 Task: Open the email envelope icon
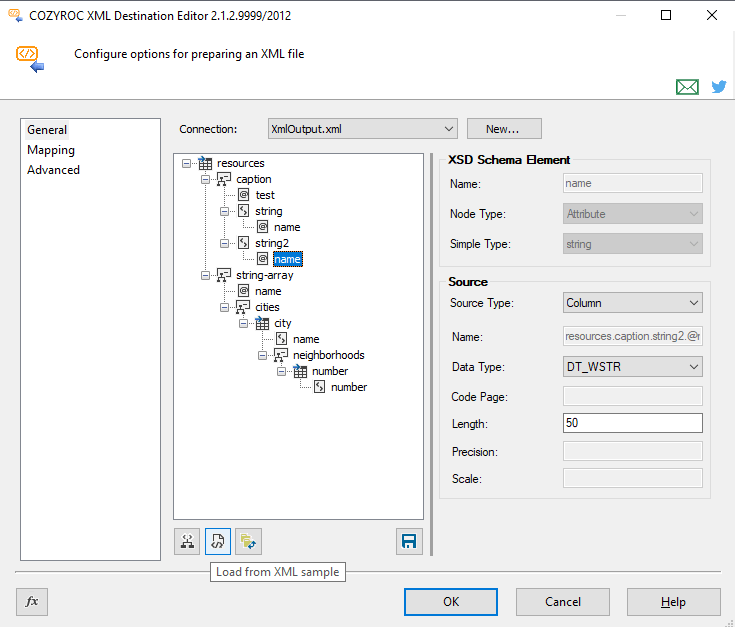[687, 87]
